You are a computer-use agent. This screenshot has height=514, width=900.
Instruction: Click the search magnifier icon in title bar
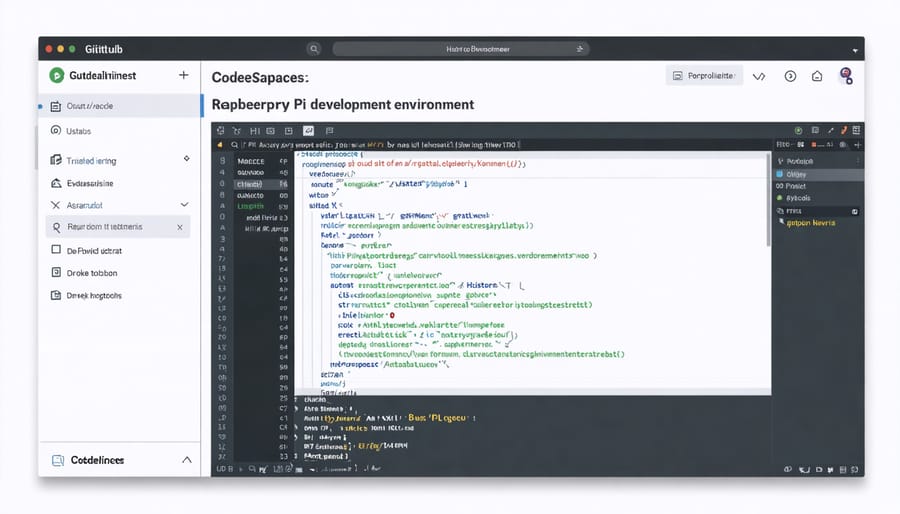tap(314, 49)
